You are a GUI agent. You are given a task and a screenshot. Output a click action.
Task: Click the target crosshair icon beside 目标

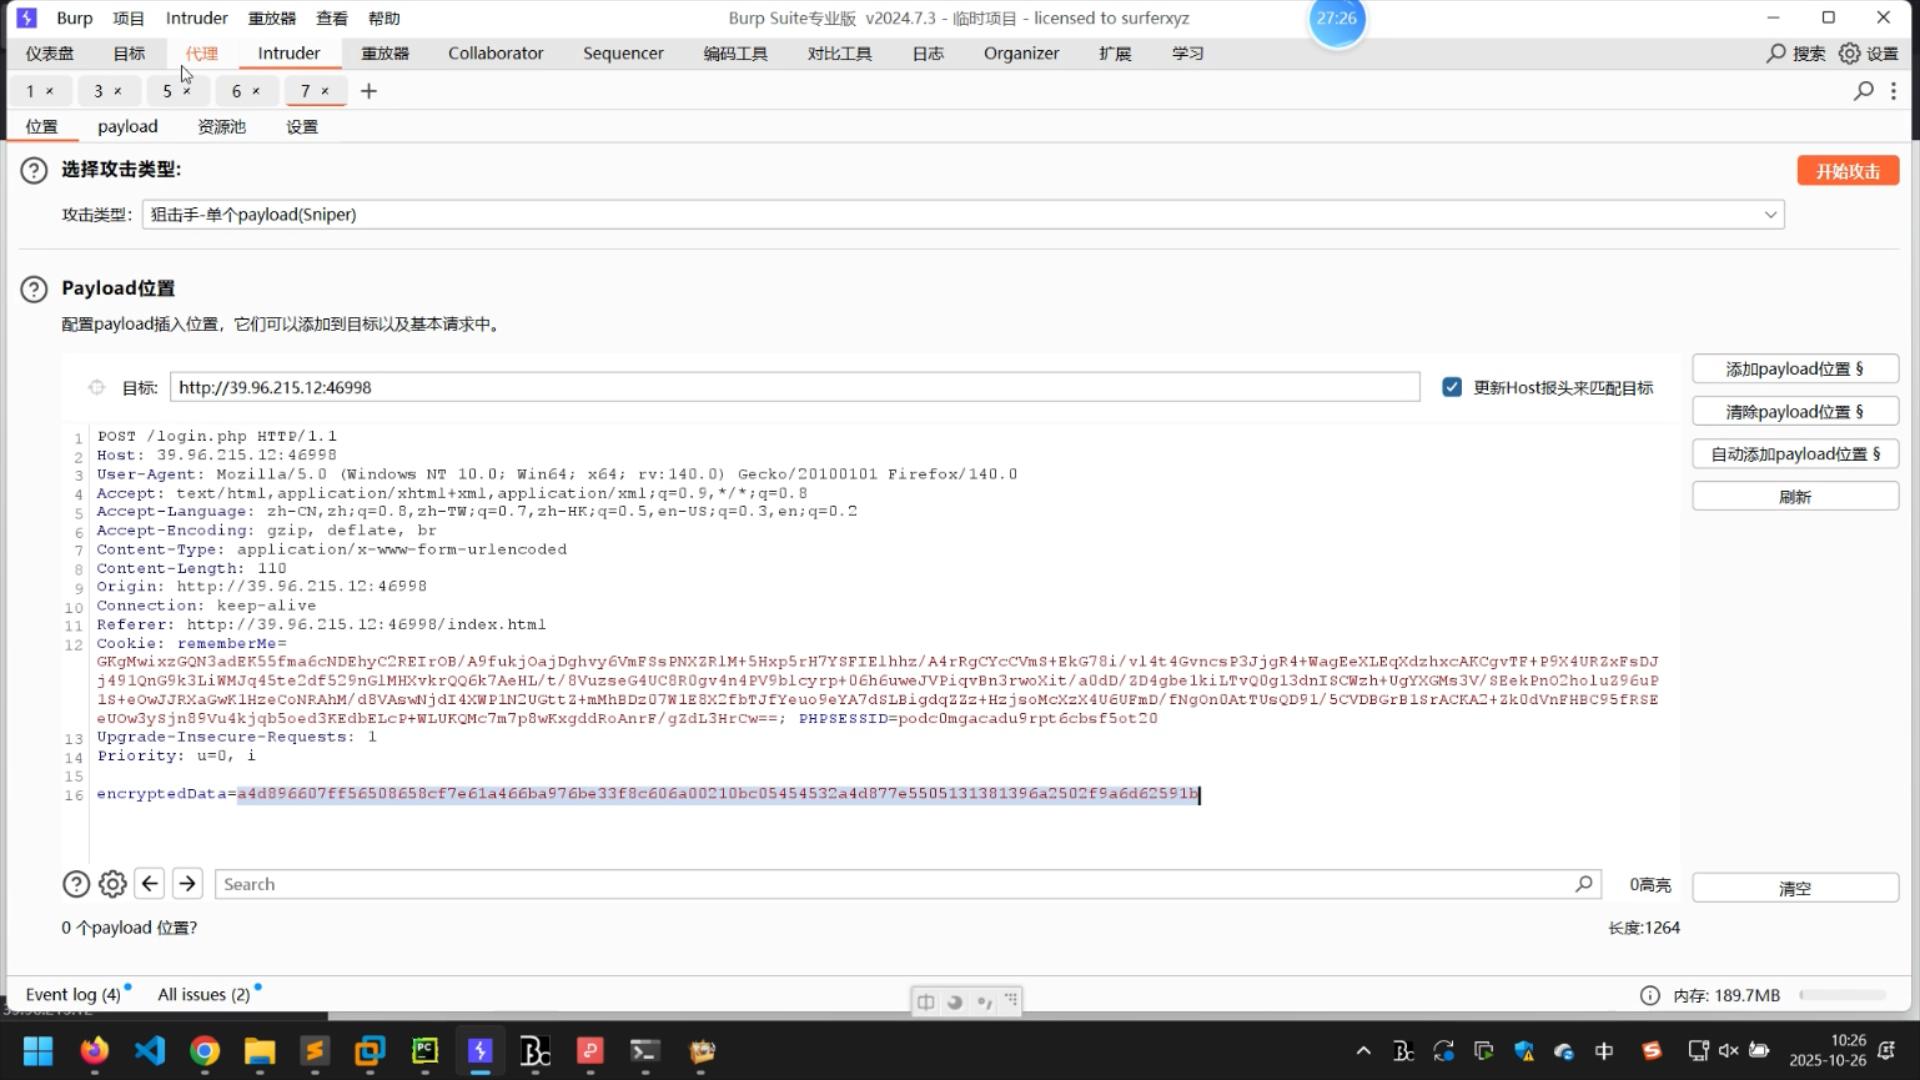(96, 387)
